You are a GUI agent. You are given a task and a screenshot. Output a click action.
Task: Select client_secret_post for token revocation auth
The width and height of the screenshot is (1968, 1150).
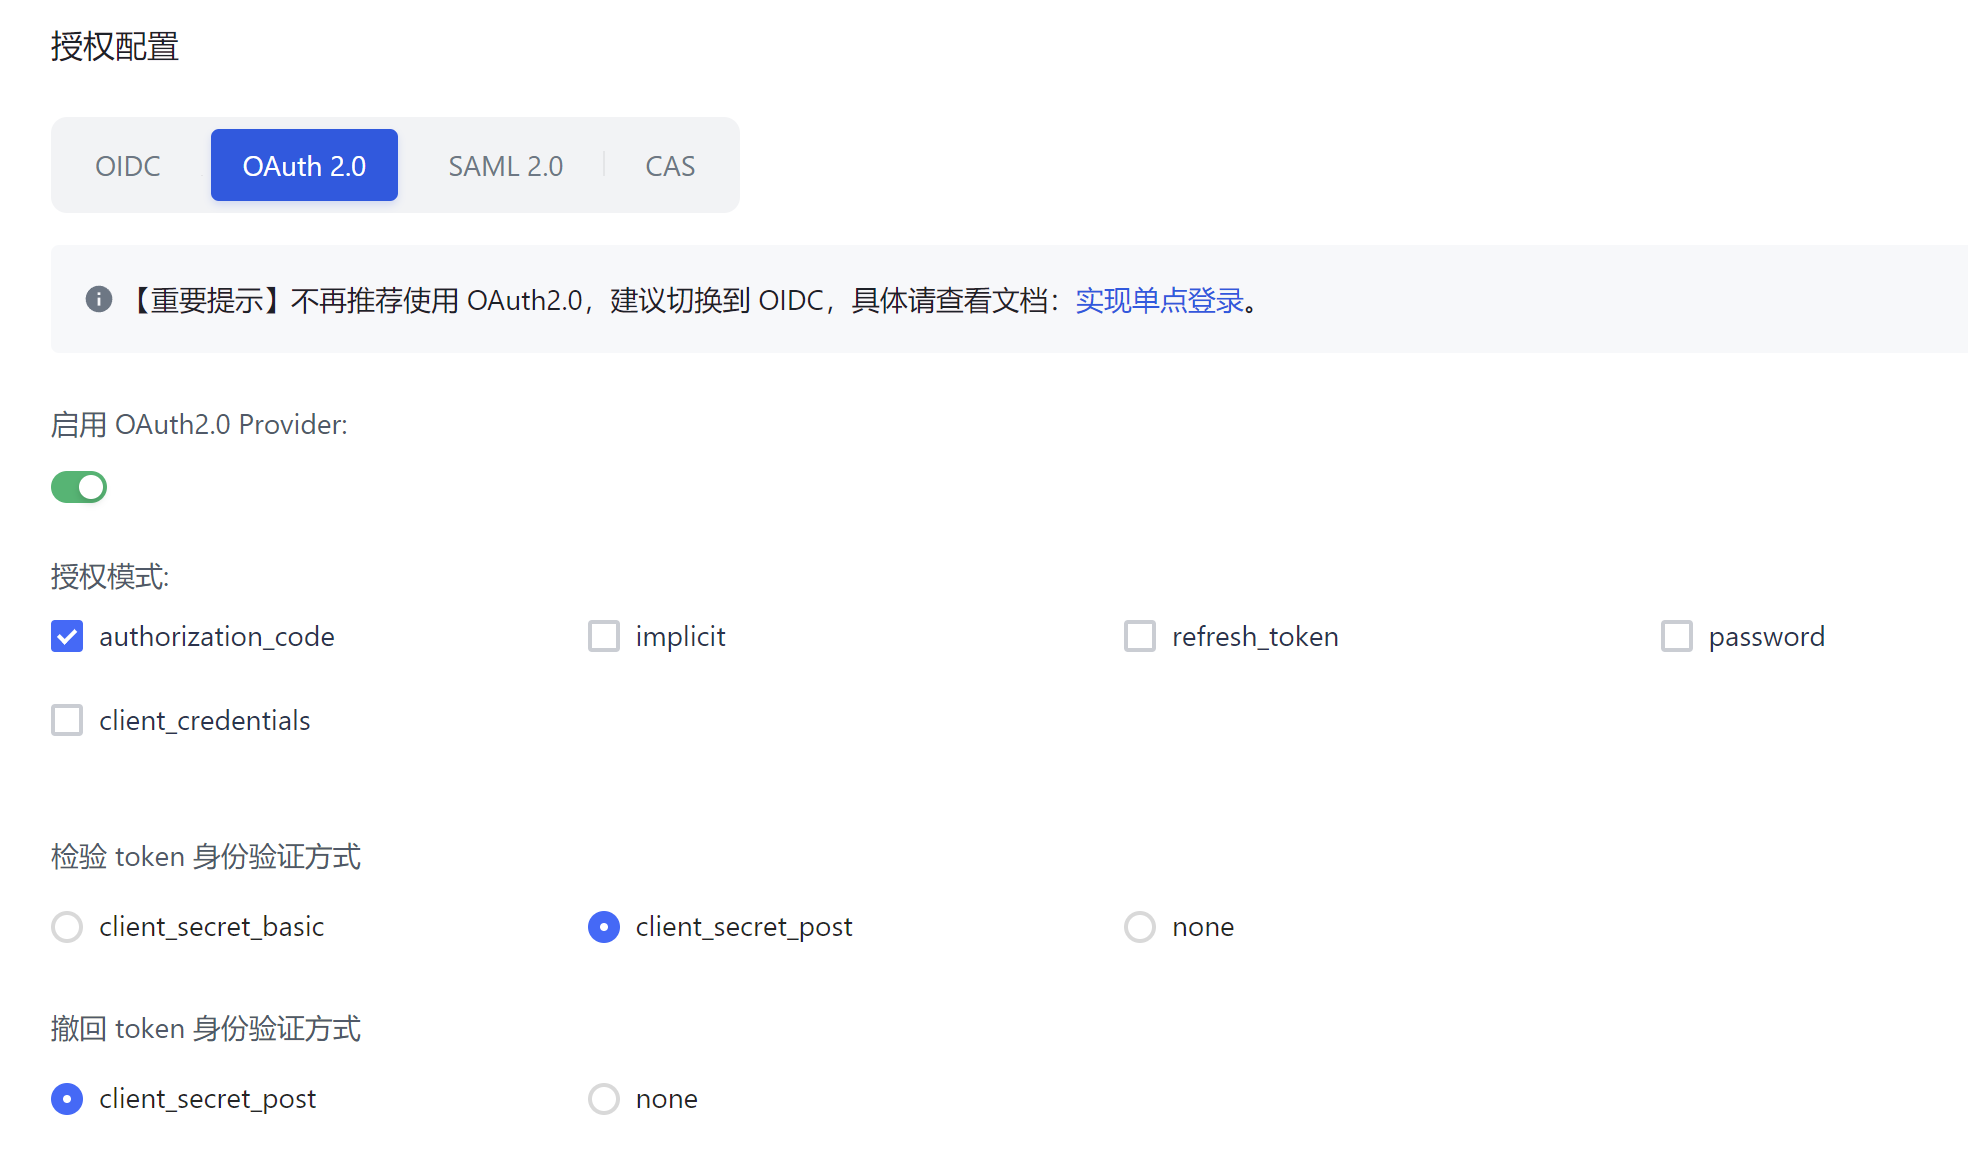tap(66, 1098)
